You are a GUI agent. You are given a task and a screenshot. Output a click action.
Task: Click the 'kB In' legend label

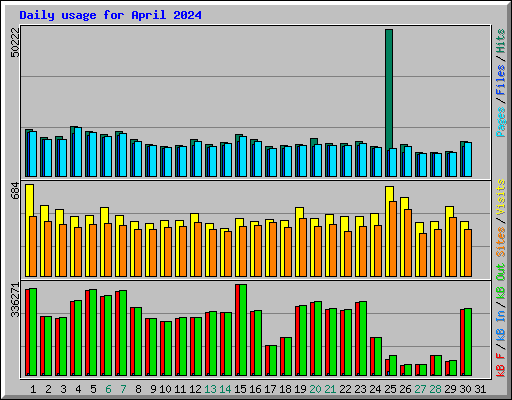(x=501, y=325)
